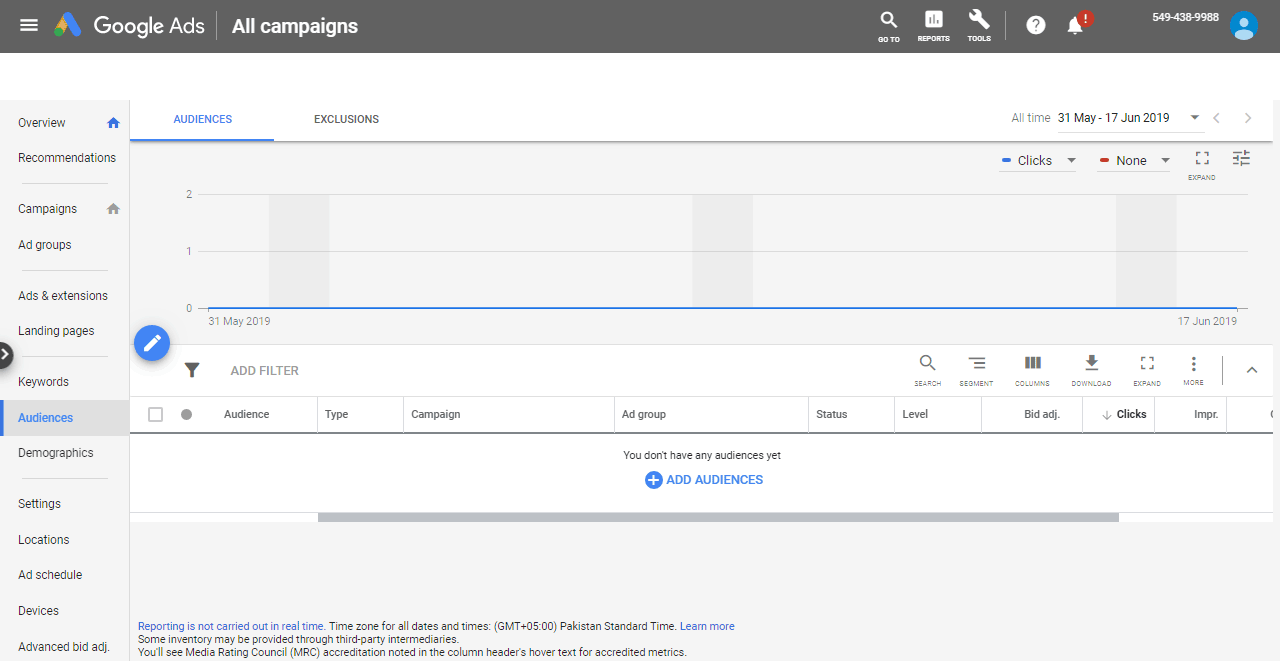Open the None metric dropdown
The image size is (1280, 661).
(1133, 161)
